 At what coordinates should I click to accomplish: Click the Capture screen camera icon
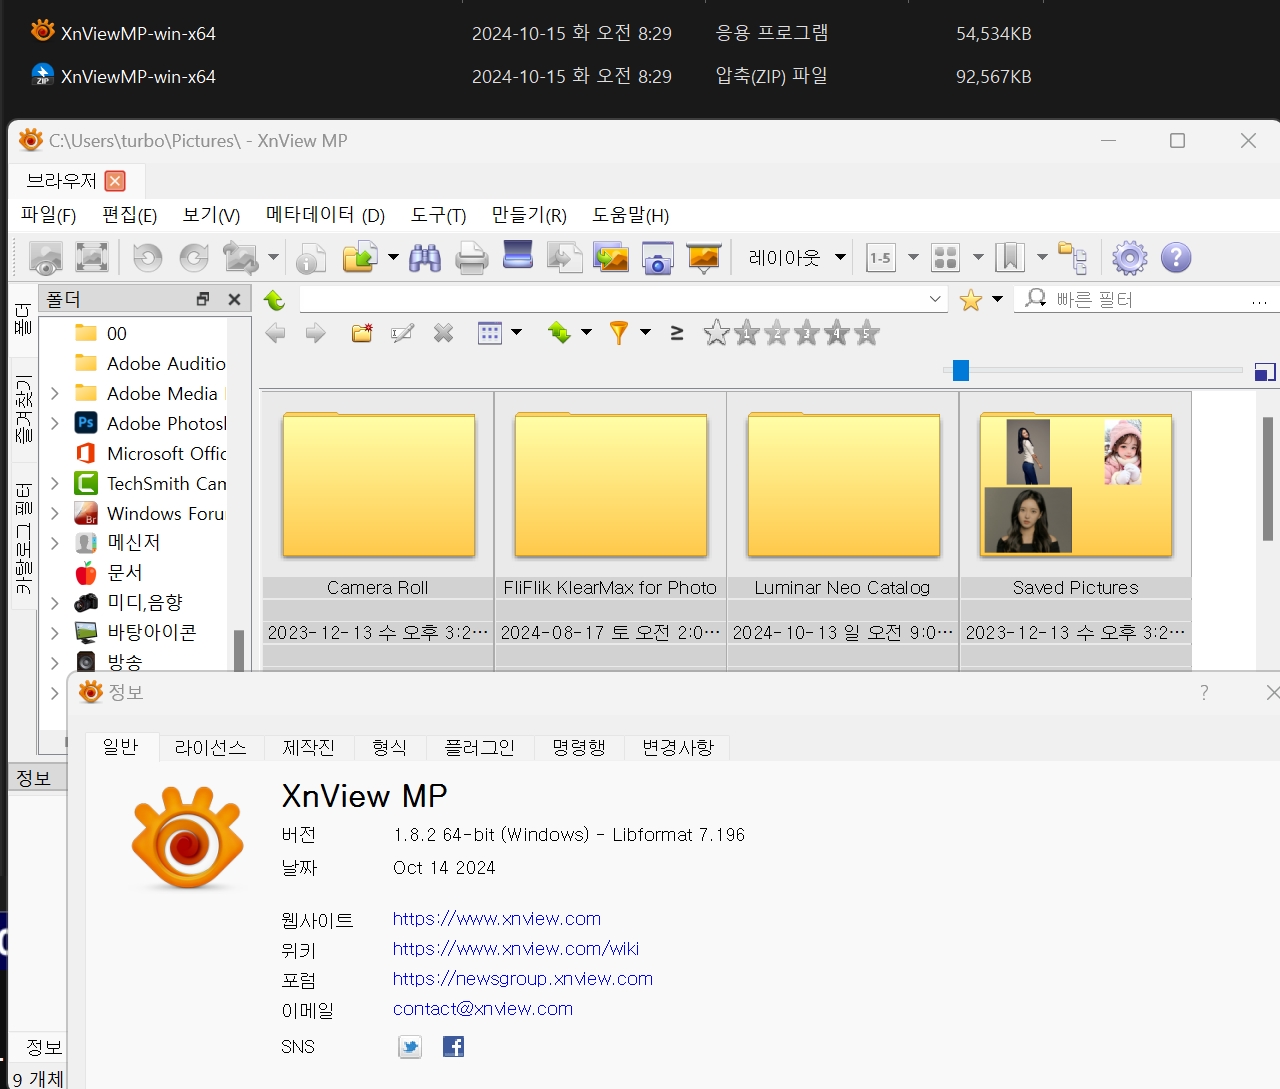pyautogui.click(x=657, y=258)
